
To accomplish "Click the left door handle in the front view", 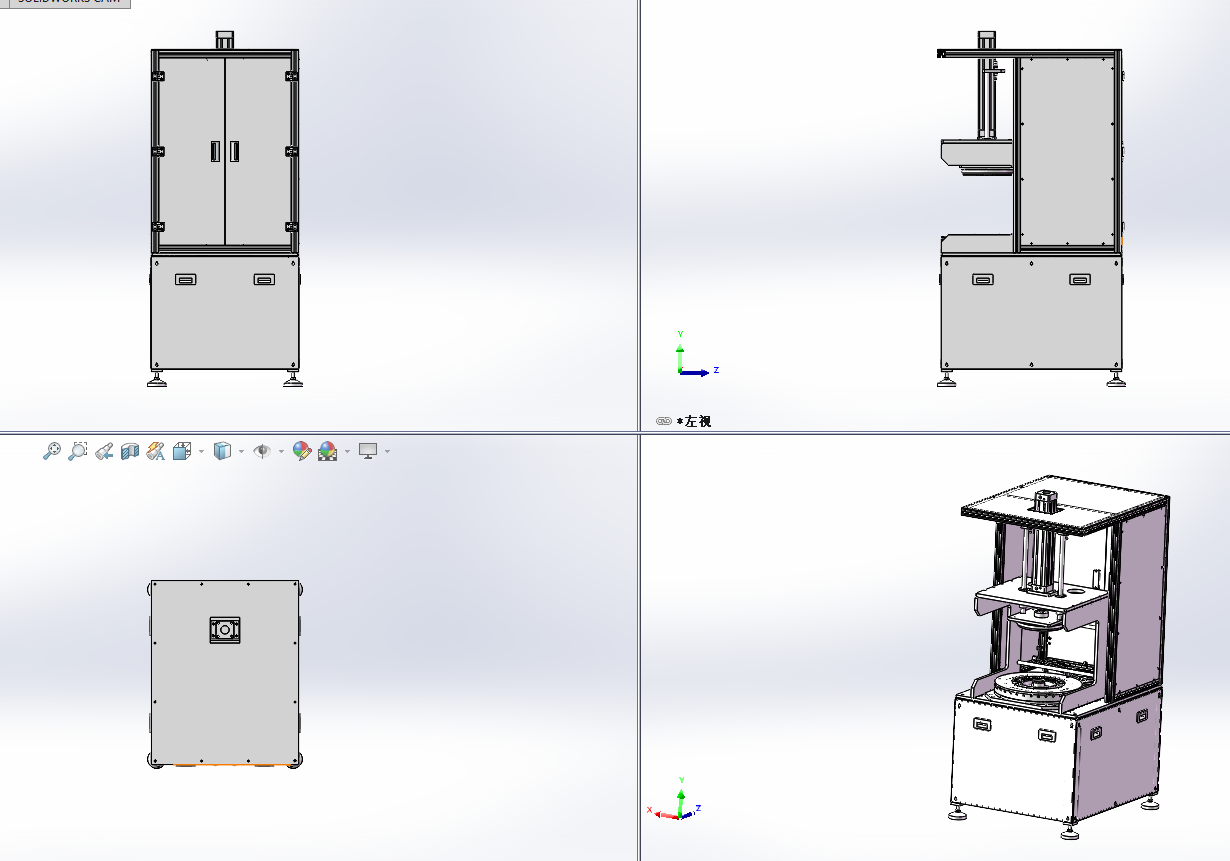I will click(215, 151).
